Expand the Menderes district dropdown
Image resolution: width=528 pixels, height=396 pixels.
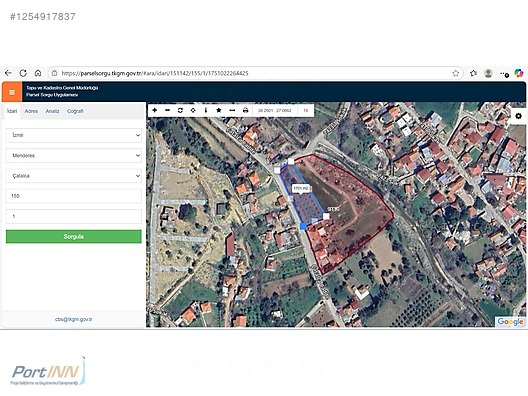coord(74,156)
